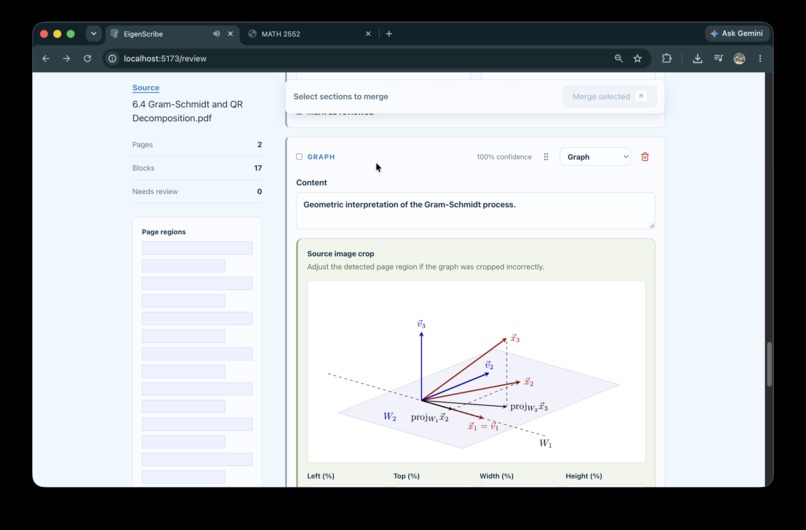Open the zoom magnifier icon in address bar
The image size is (806, 530).
(x=618, y=59)
